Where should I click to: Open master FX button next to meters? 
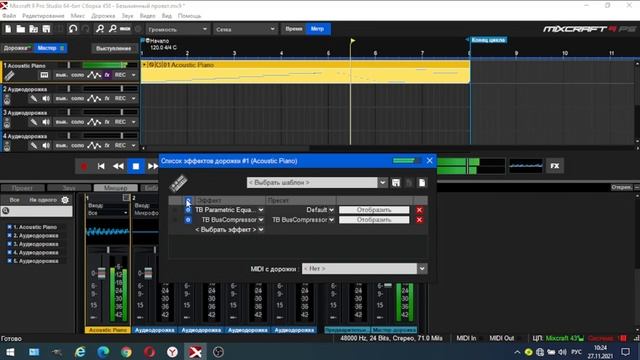click(555, 166)
